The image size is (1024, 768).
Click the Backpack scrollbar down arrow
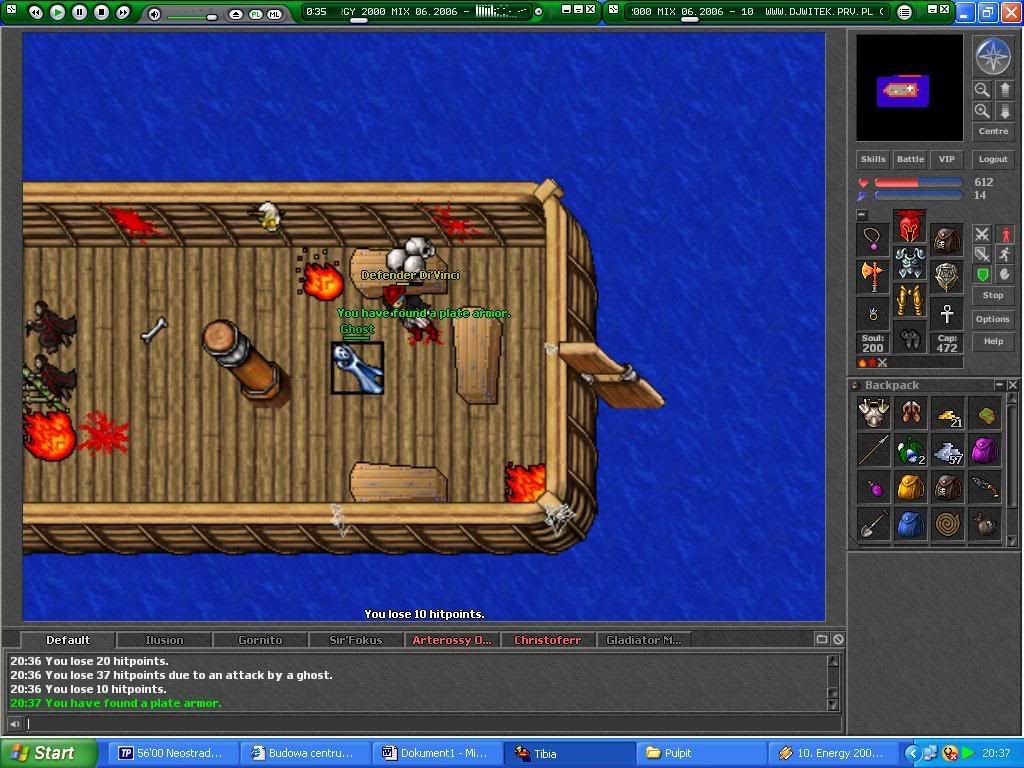point(1012,541)
